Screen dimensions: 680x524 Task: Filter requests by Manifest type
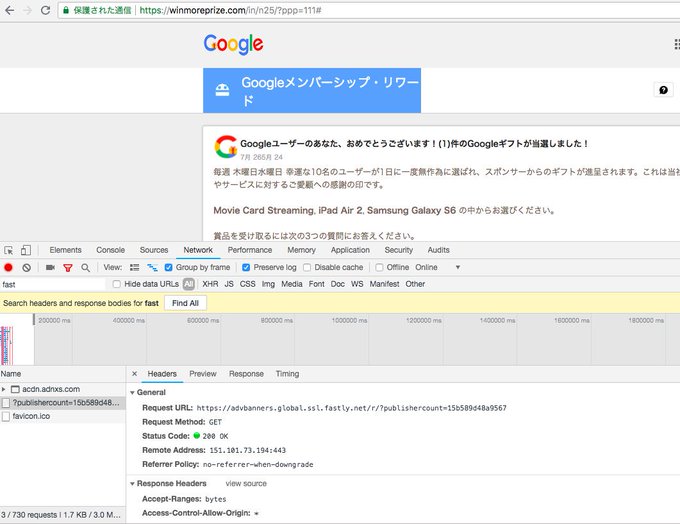point(385,284)
